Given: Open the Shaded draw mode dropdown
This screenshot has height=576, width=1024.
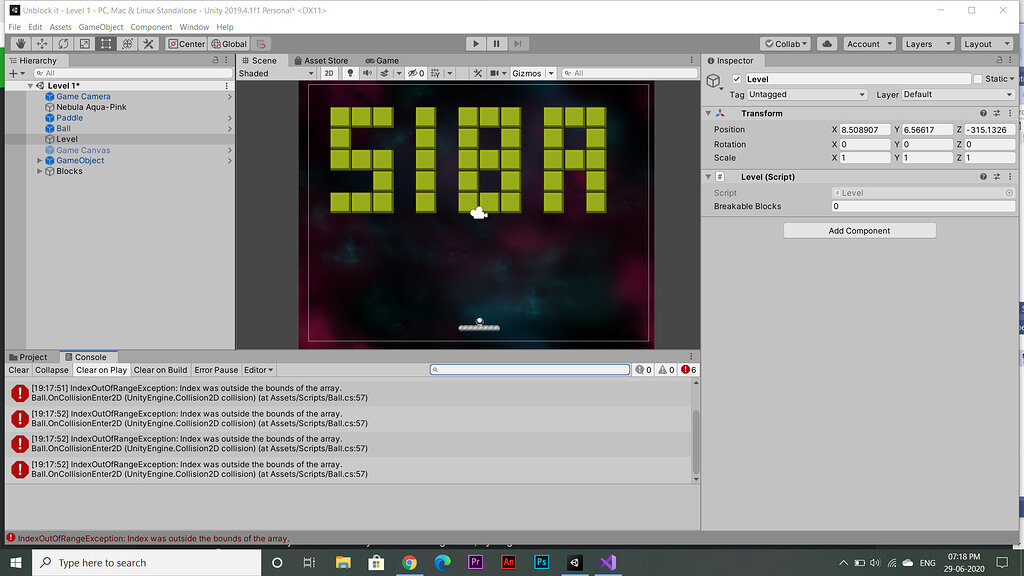Looking at the screenshot, I should [275, 72].
